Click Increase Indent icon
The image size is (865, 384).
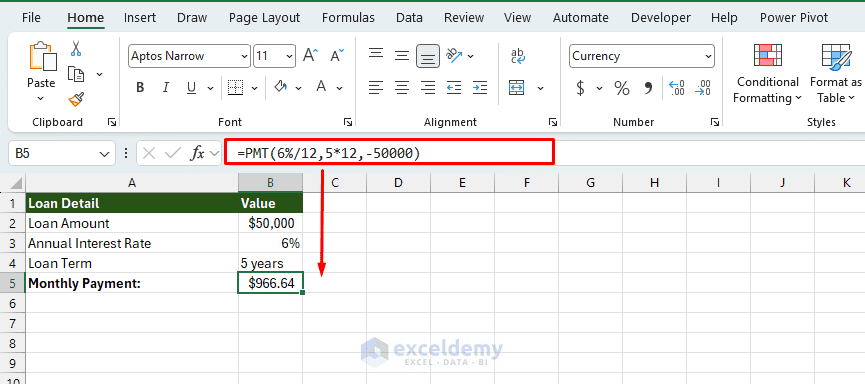[480, 87]
